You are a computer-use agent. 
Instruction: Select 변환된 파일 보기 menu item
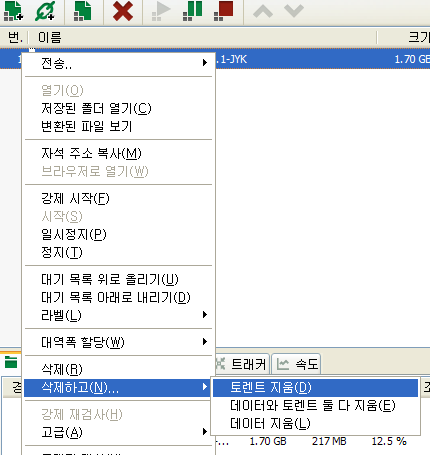[x=118, y=126]
